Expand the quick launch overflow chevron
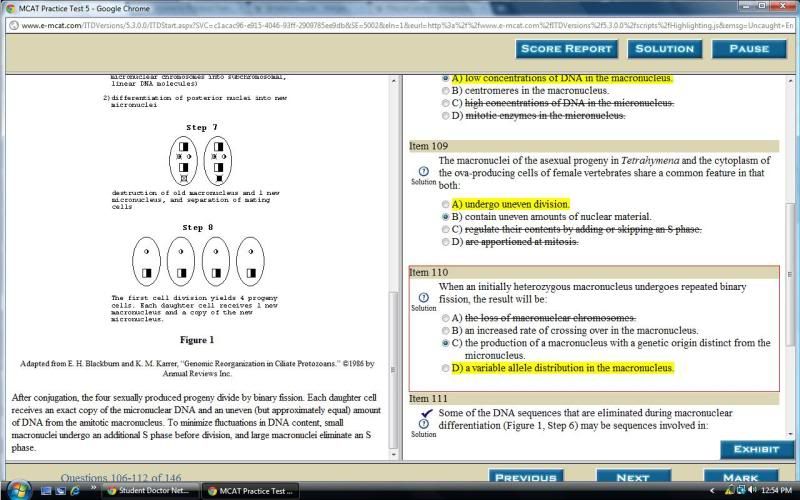Viewport: 800px width, 500px height. point(93,488)
